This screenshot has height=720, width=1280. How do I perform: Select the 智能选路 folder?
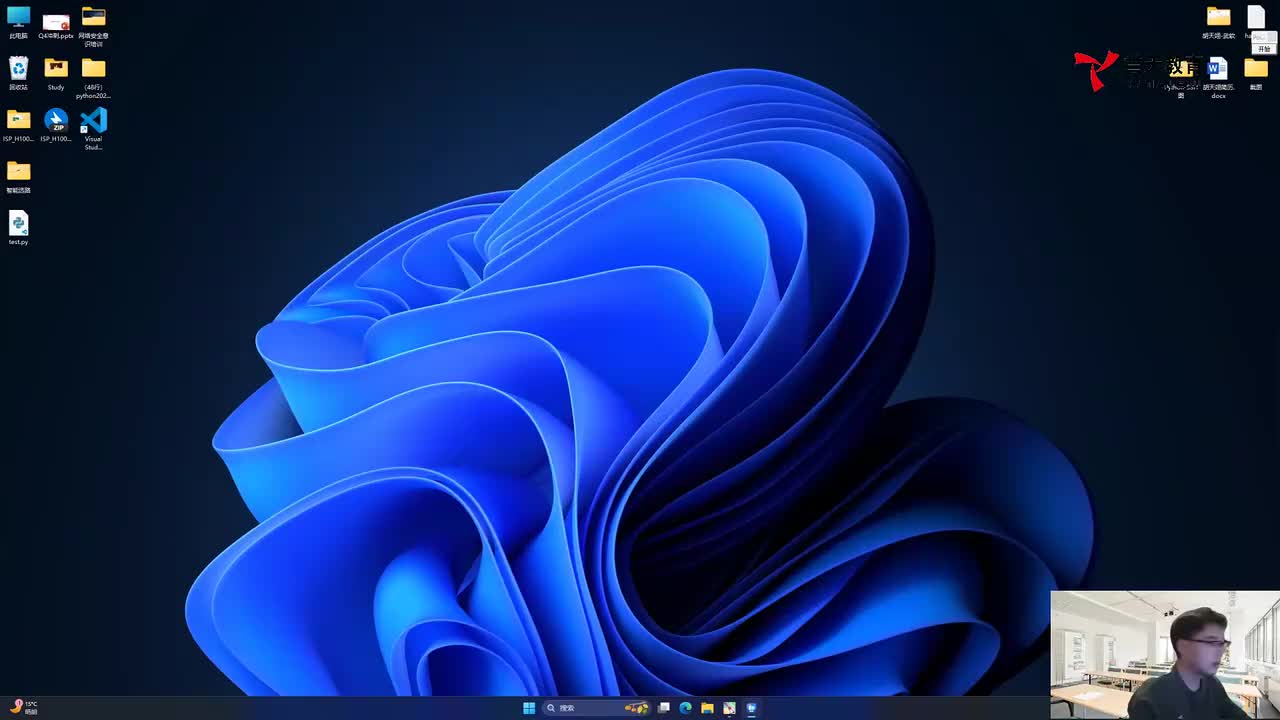(x=18, y=177)
